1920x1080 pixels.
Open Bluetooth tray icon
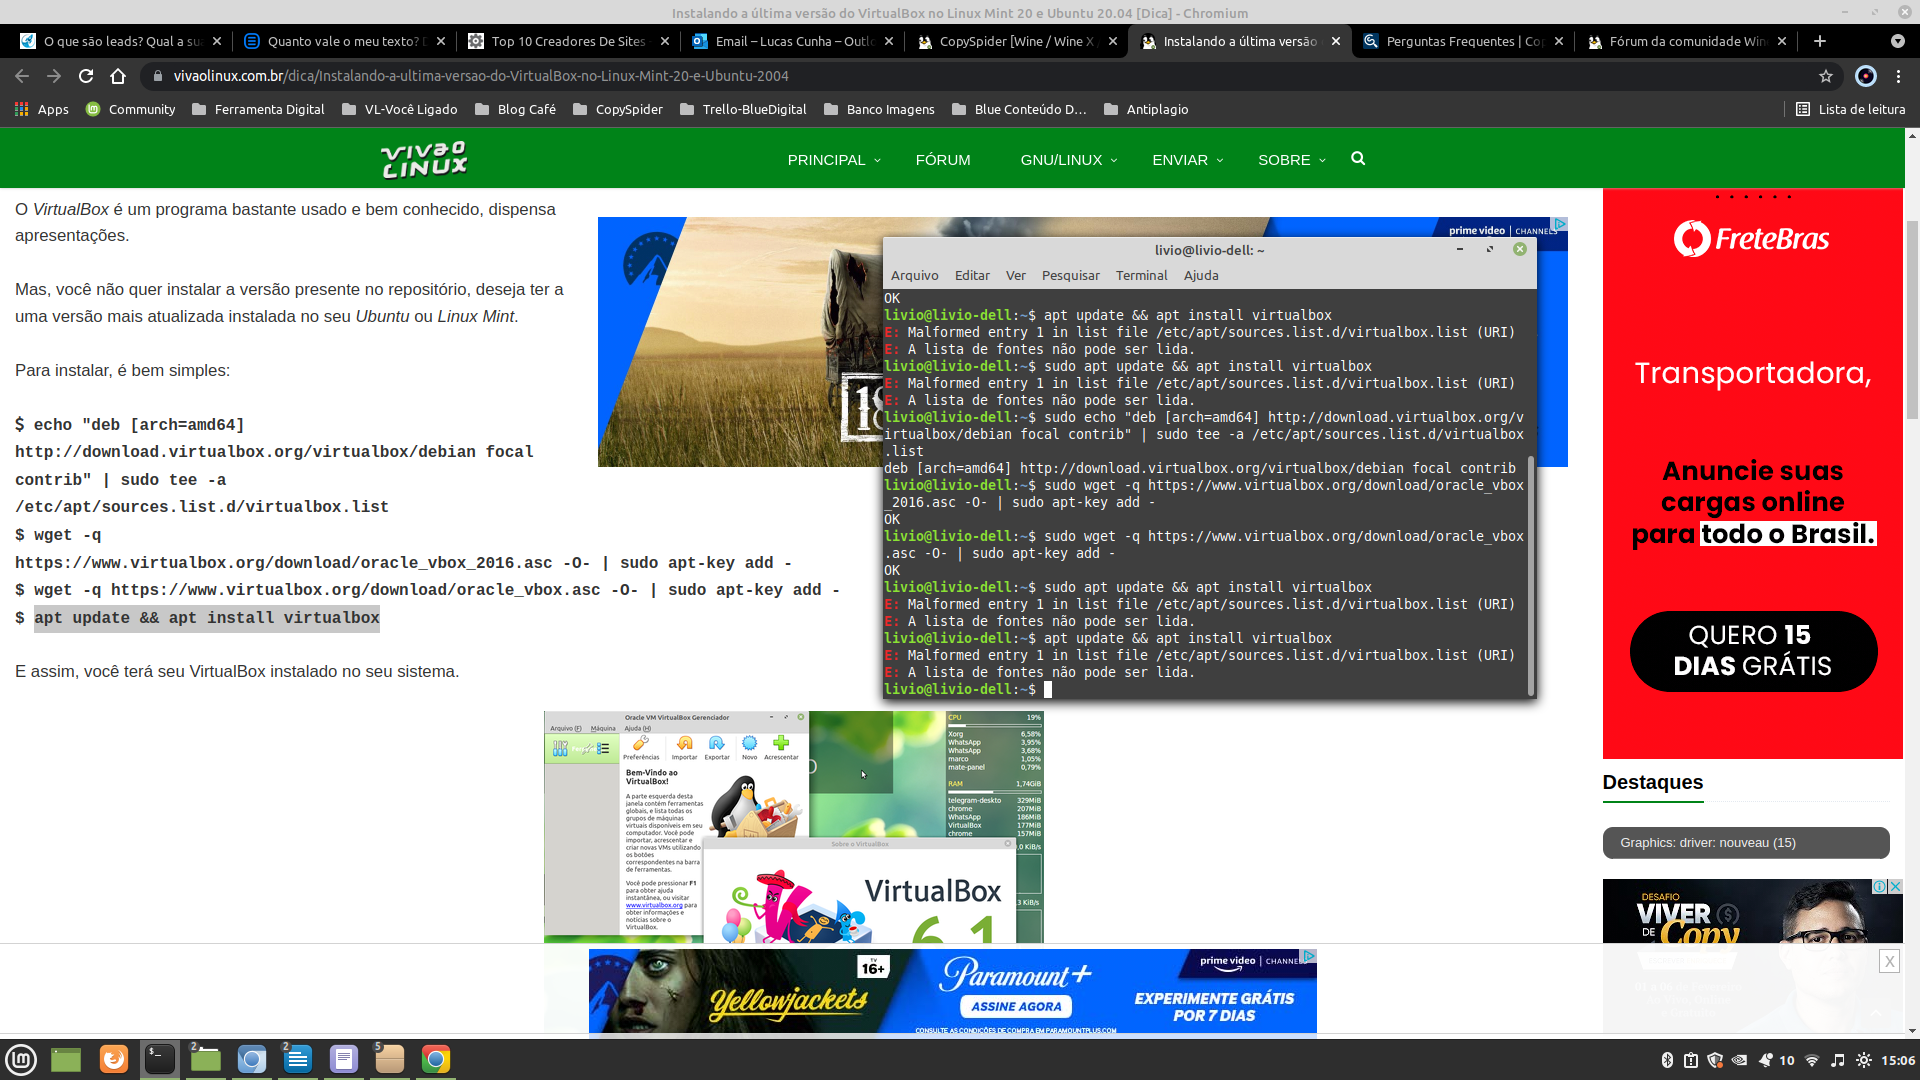1667,1060
